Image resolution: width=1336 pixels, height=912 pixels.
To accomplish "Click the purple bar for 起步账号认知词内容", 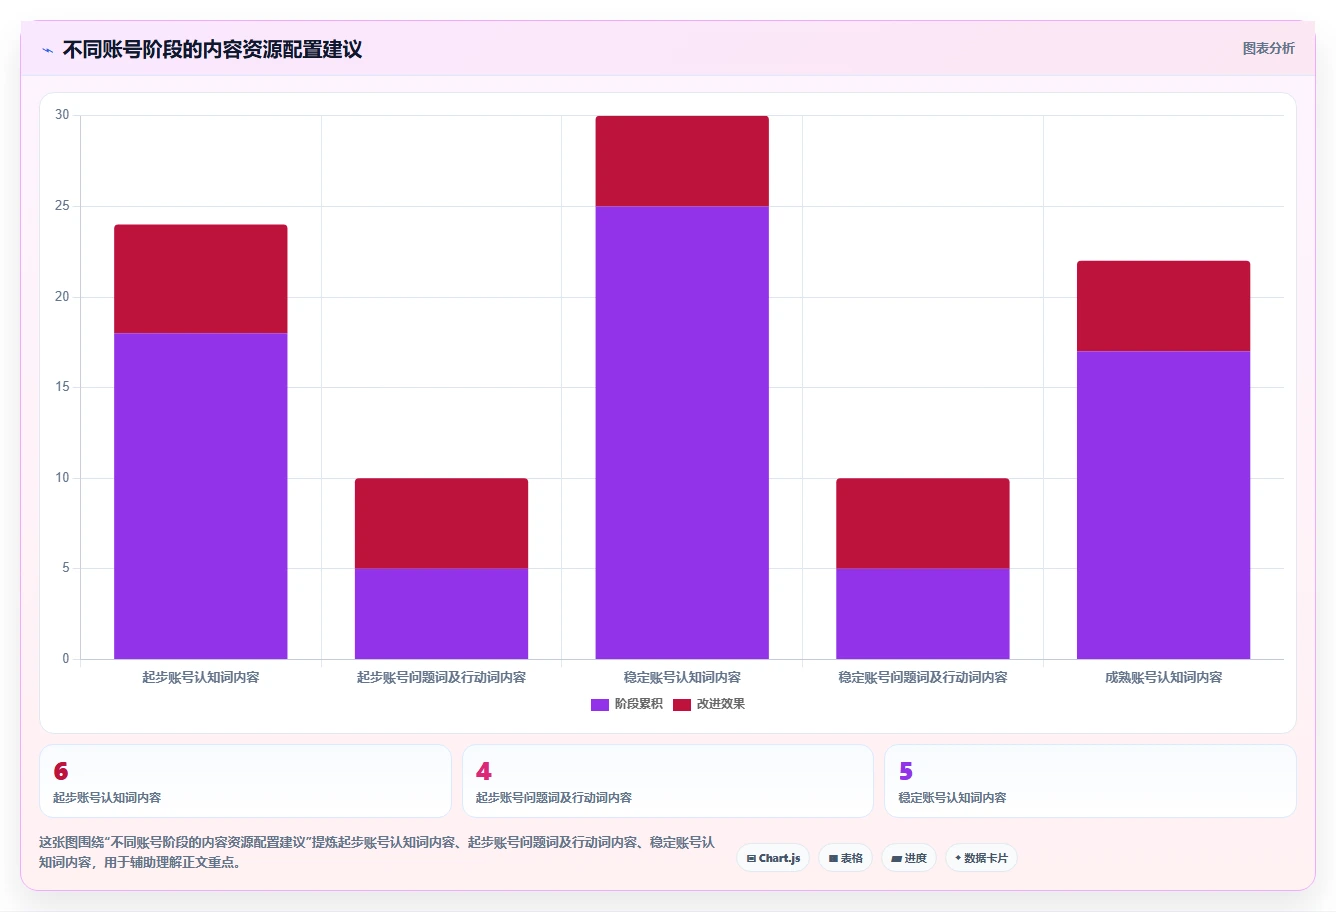I will click(201, 496).
